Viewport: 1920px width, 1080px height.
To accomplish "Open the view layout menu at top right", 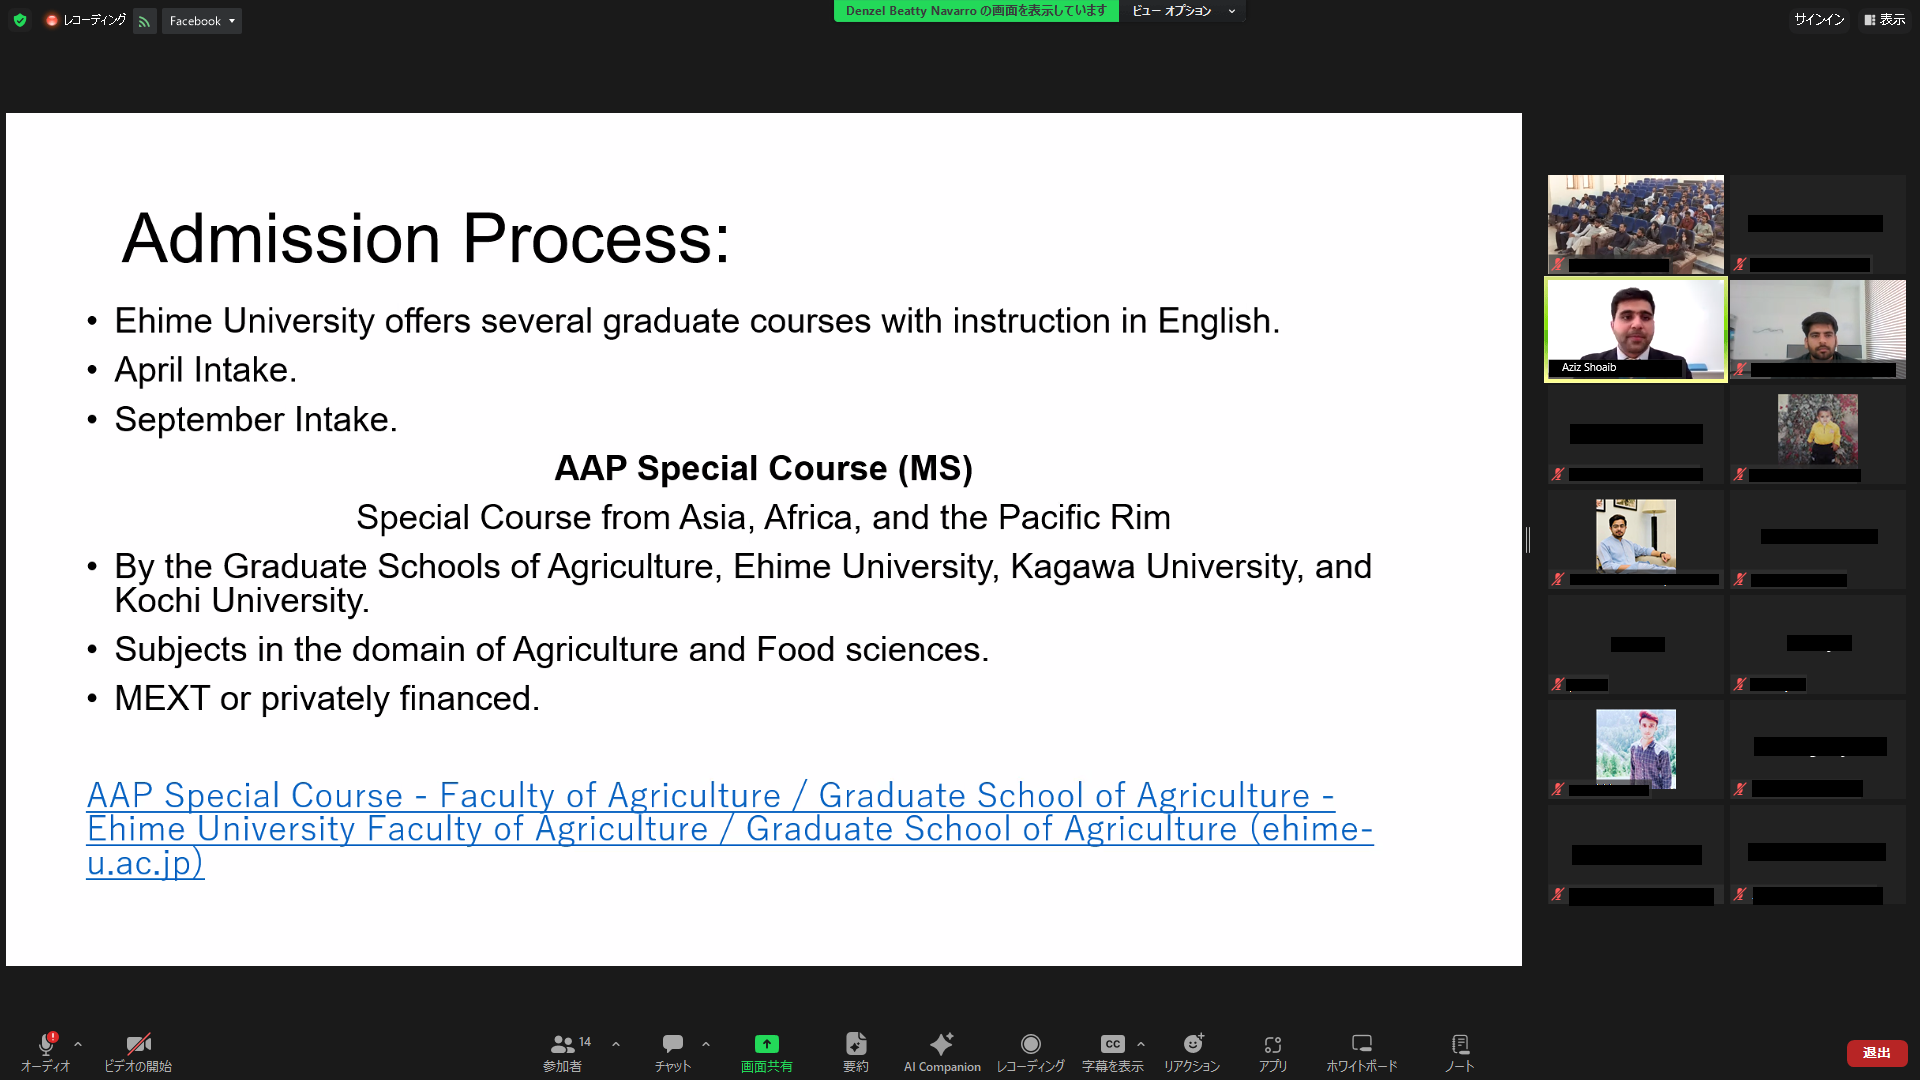I will point(1884,20).
